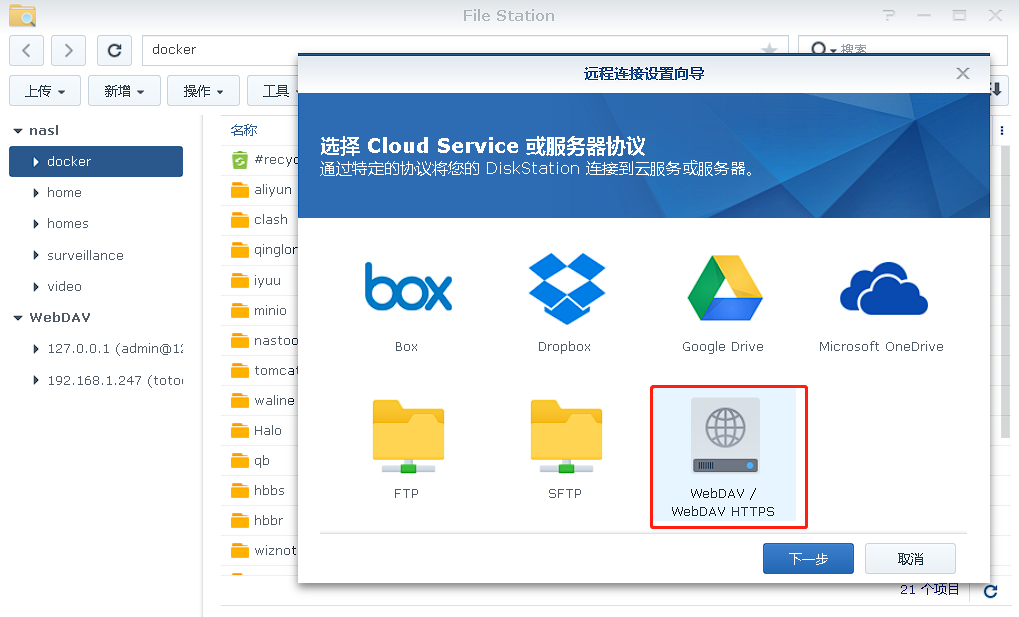Click the Halo folder icon
Viewport: 1019px width, 617px height.
[240, 430]
